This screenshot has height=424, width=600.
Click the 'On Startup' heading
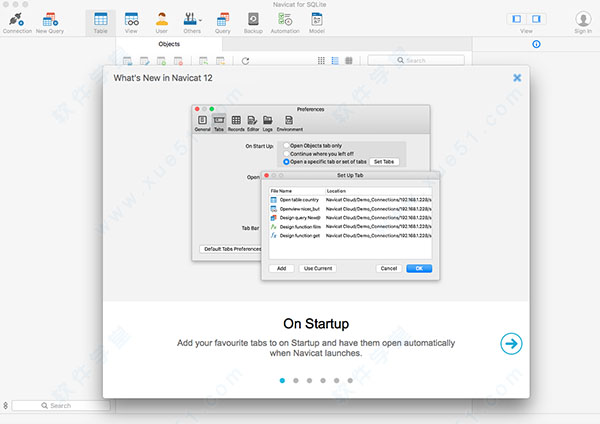[x=316, y=324]
